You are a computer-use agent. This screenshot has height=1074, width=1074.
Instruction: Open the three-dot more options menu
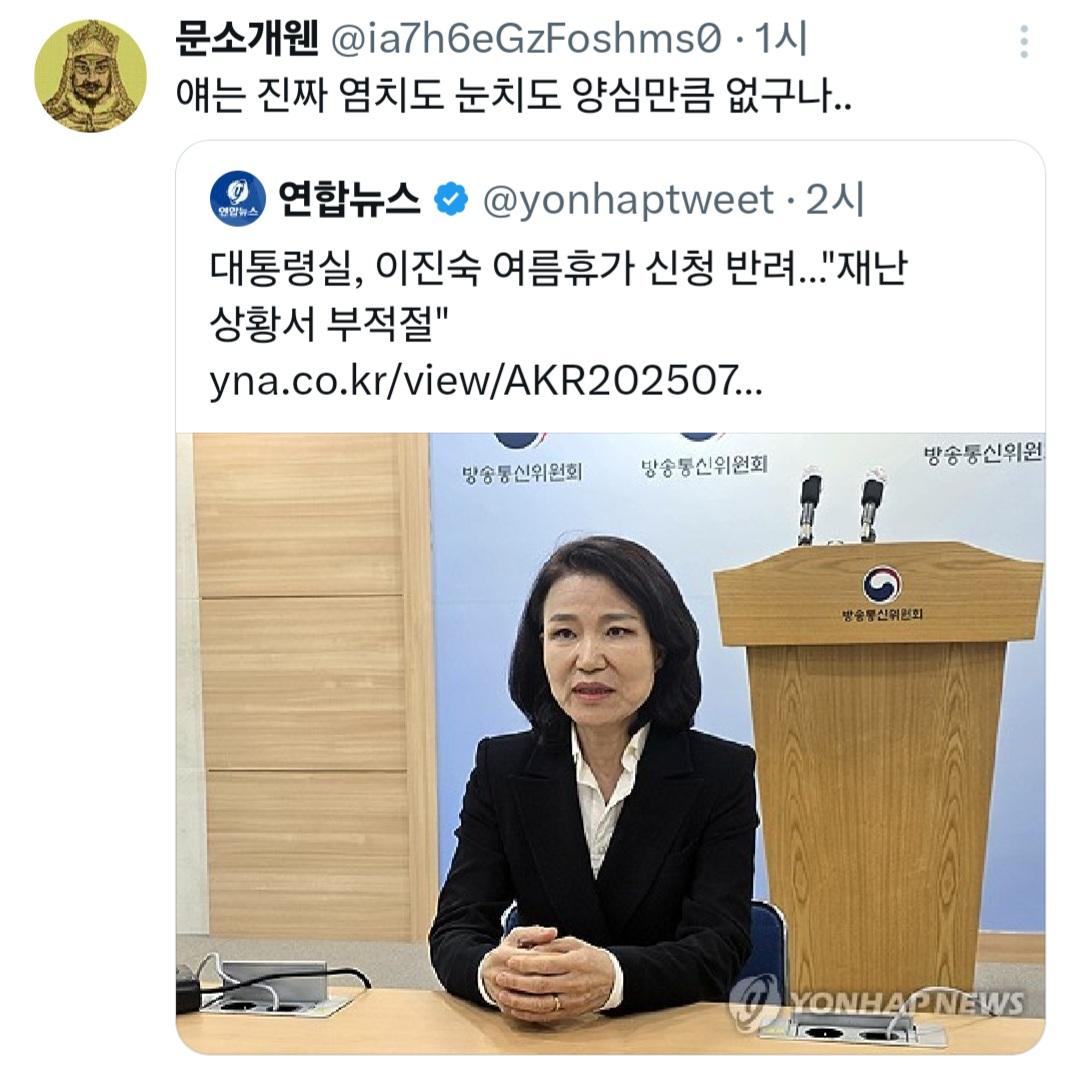pyautogui.click(x=1023, y=42)
